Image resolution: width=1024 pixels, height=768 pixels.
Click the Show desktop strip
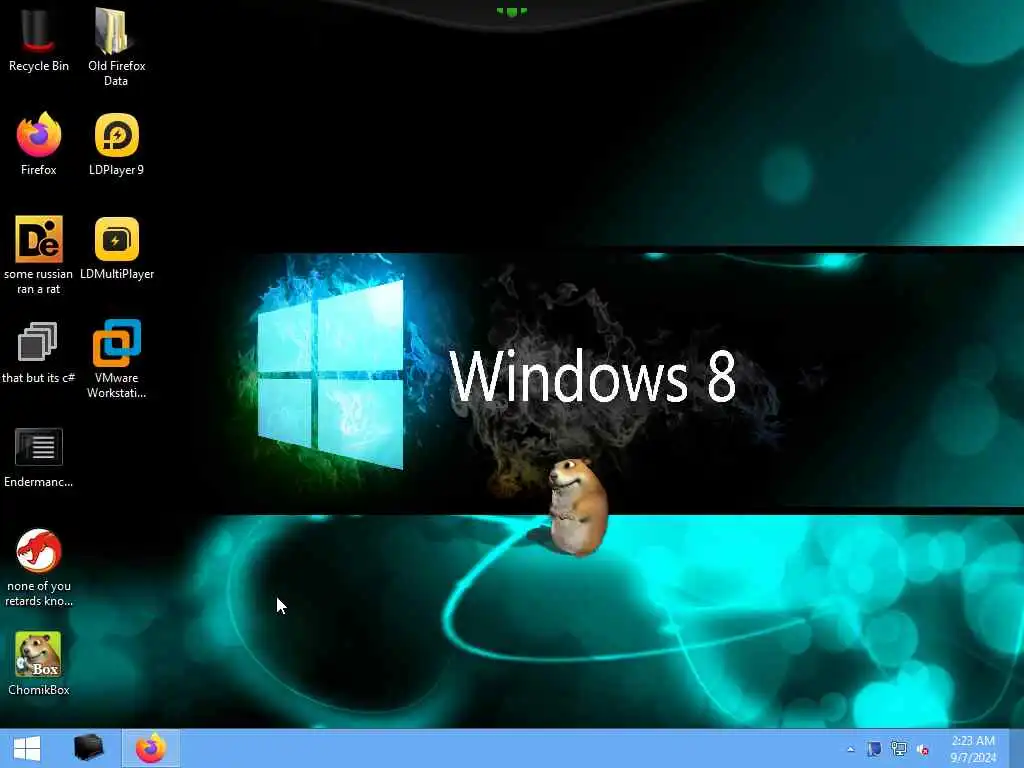click(x=1016, y=748)
